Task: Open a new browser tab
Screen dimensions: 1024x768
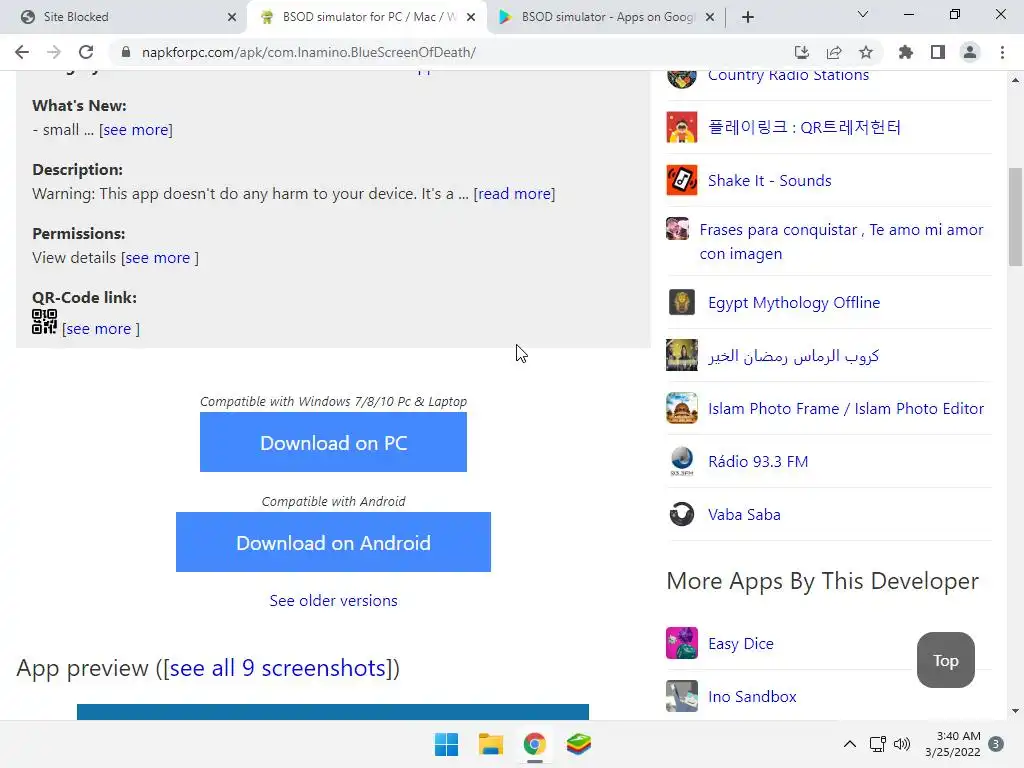Action: coord(748,17)
